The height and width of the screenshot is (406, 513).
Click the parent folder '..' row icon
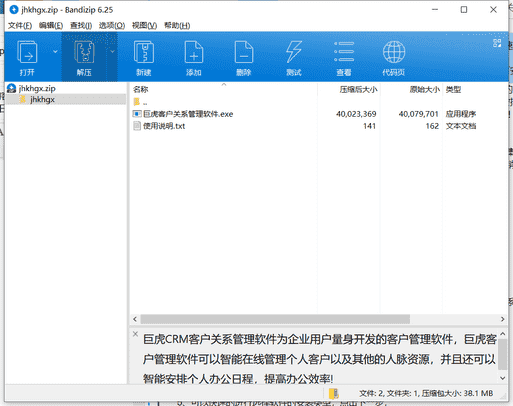click(x=137, y=102)
